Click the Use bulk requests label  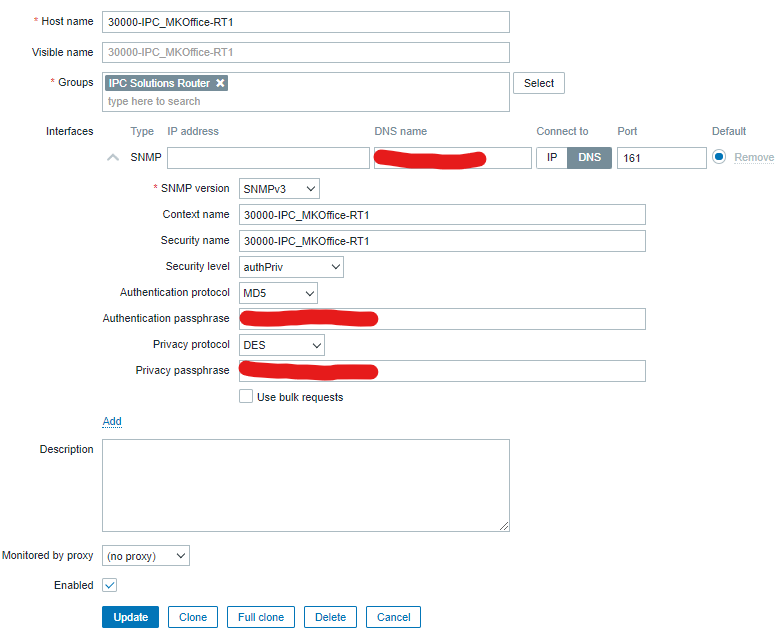pyautogui.click(x=300, y=397)
